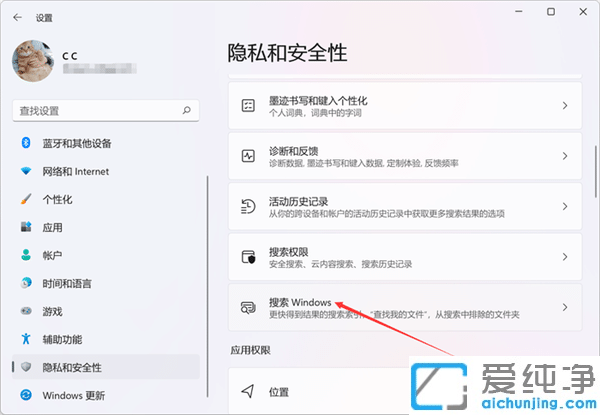Screen dimensions: 600x415
Task: Click chevron on 活动历史记录 row
Action: pos(565,207)
